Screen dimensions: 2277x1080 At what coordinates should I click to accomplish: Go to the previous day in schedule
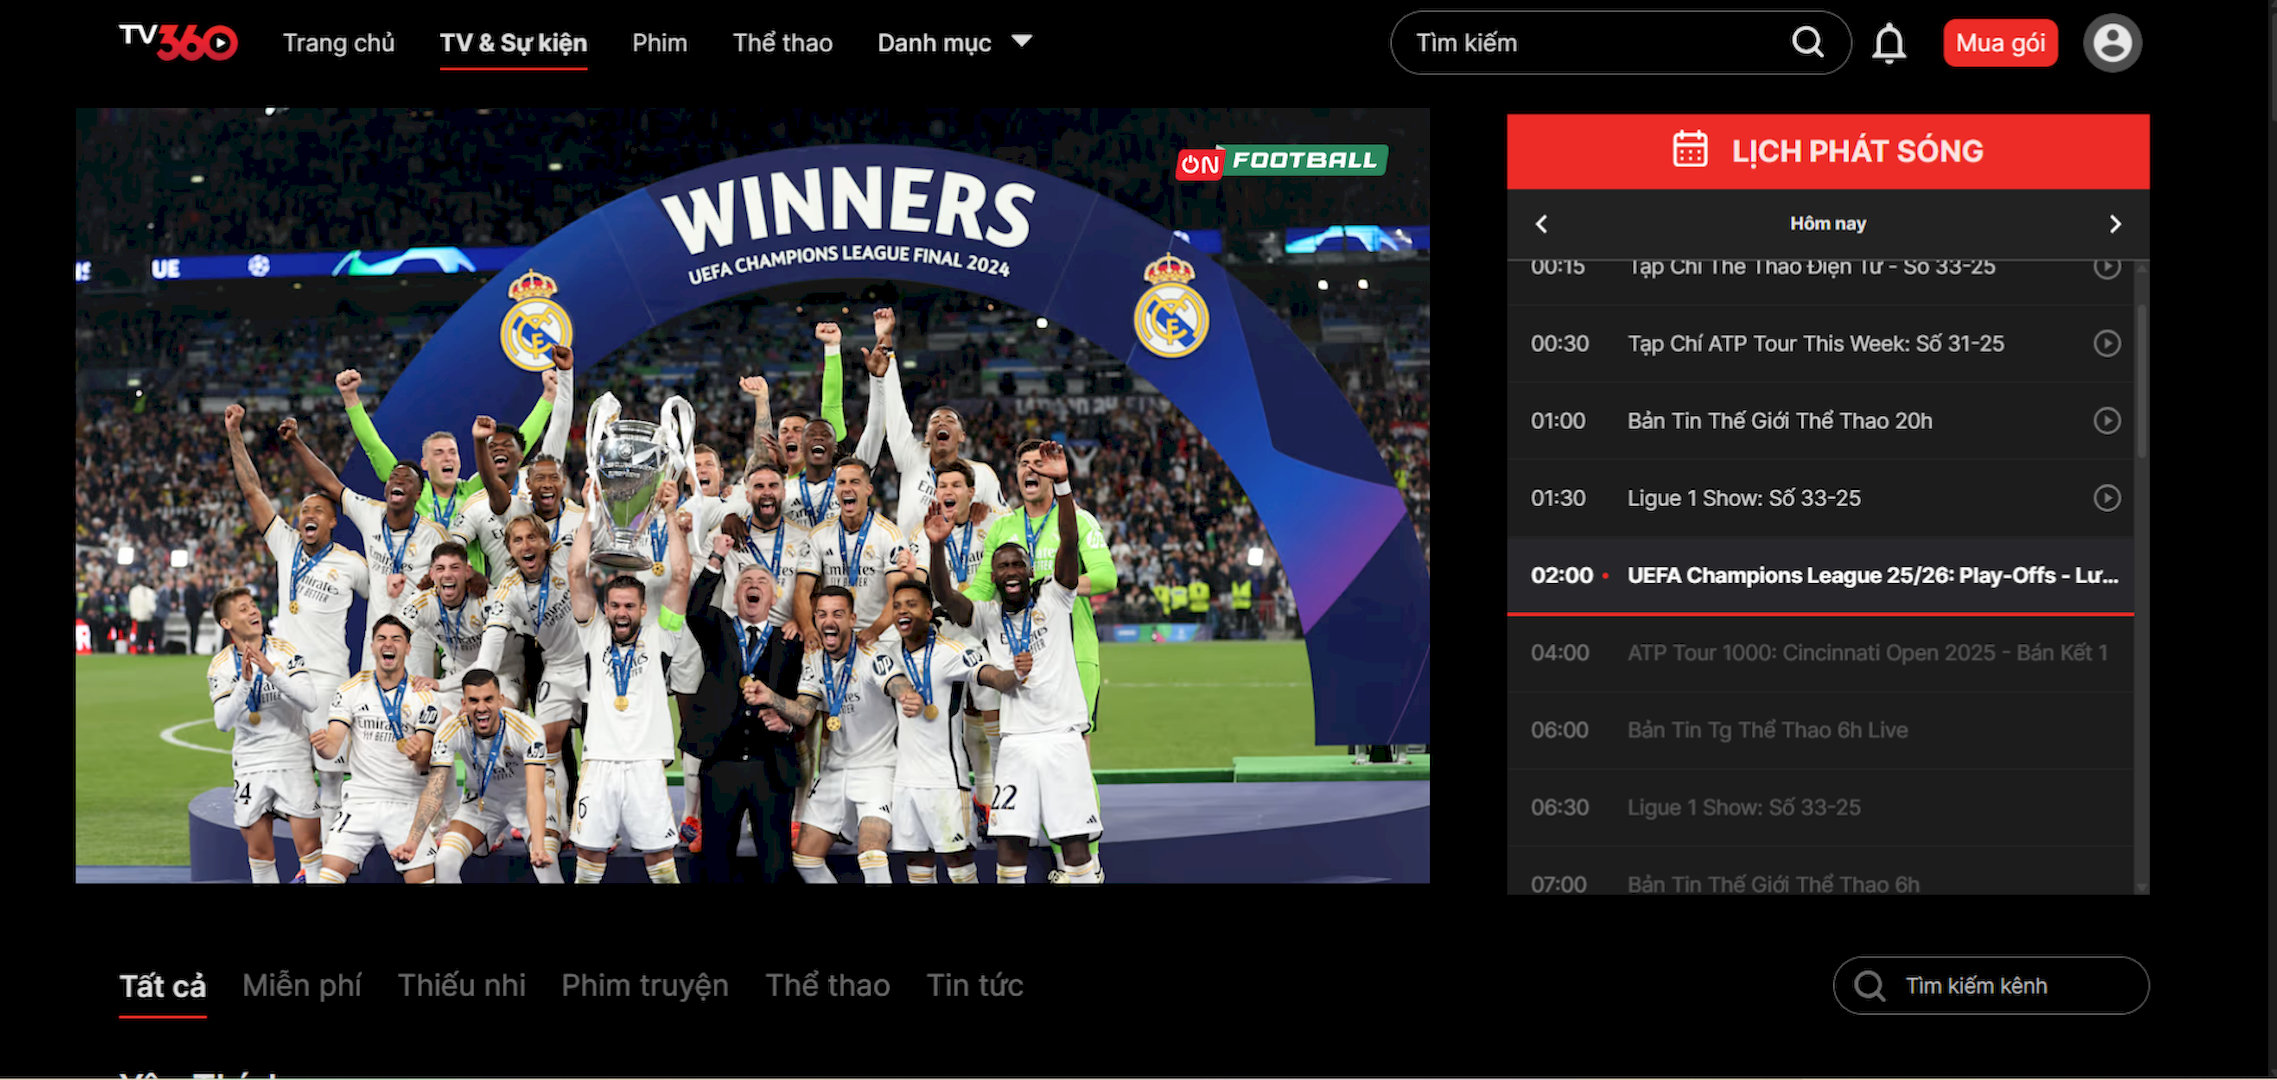(x=1541, y=224)
